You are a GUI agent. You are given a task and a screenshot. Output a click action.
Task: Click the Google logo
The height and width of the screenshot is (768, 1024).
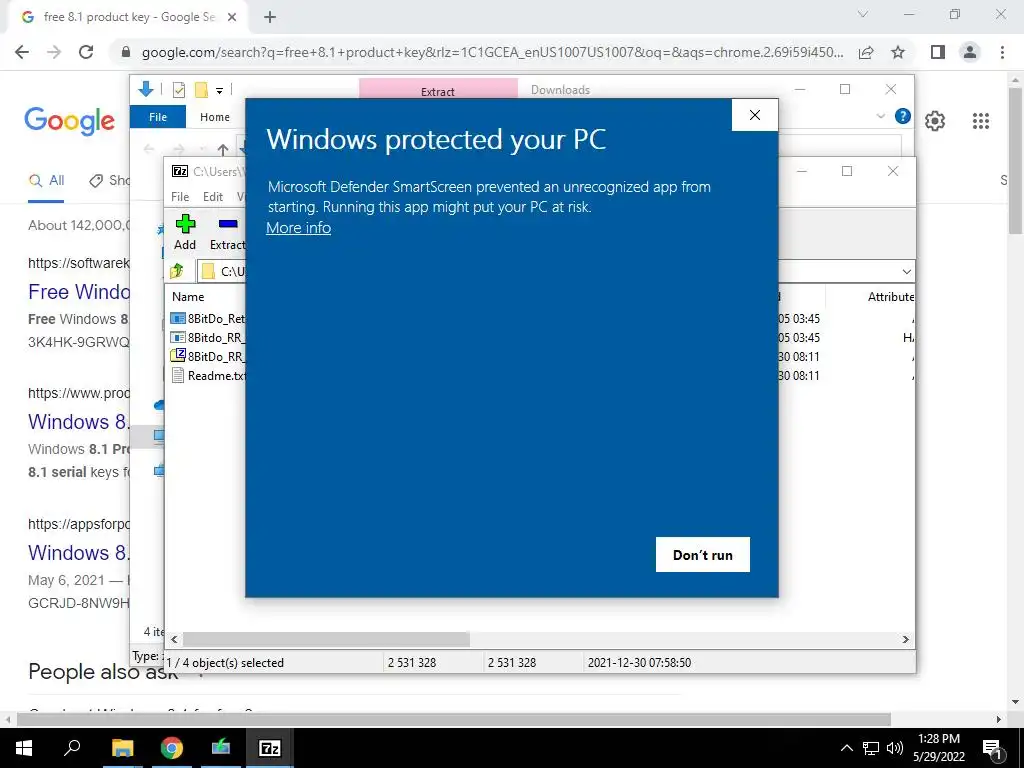pos(69,121)
